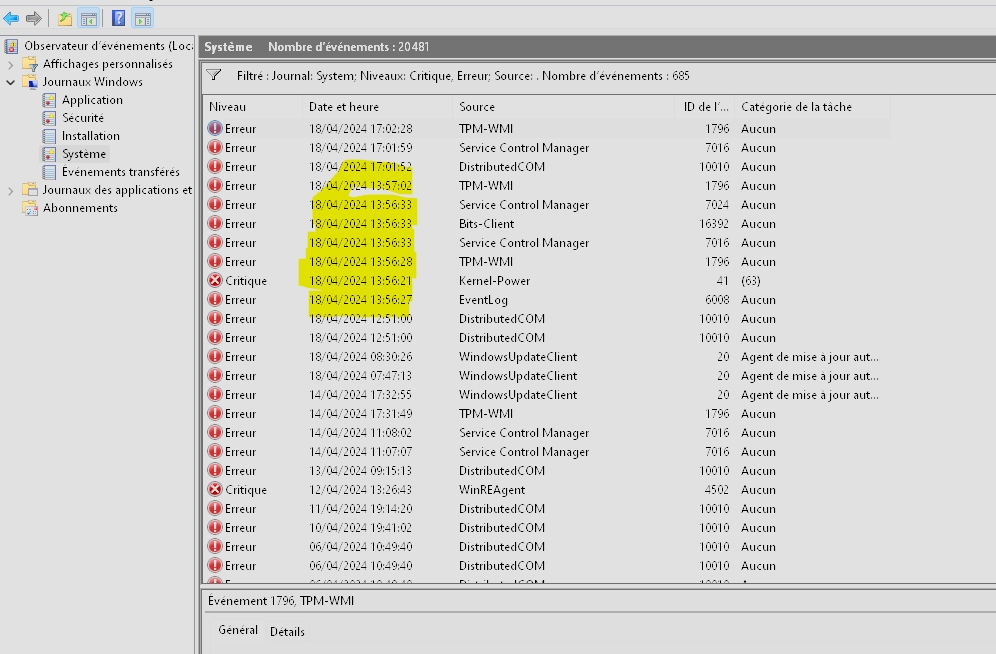
Task: Click the Kernel-Power critical error icon
Action: point(215,281)
